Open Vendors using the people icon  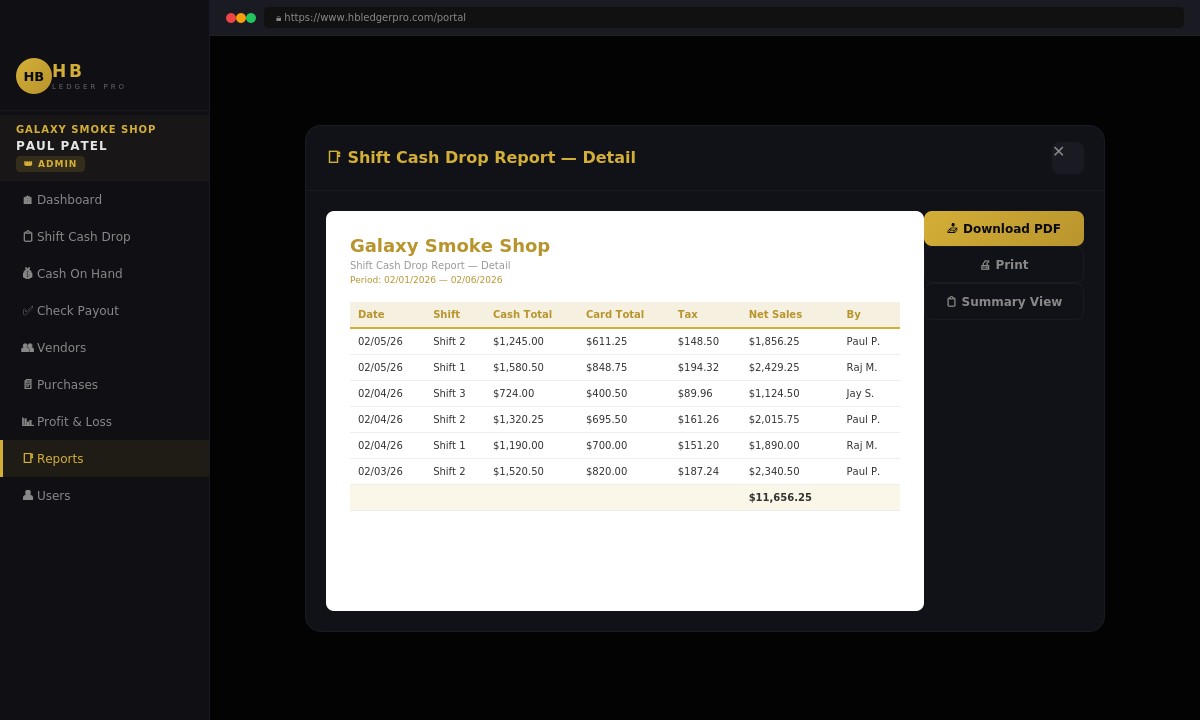click(27, 347)
